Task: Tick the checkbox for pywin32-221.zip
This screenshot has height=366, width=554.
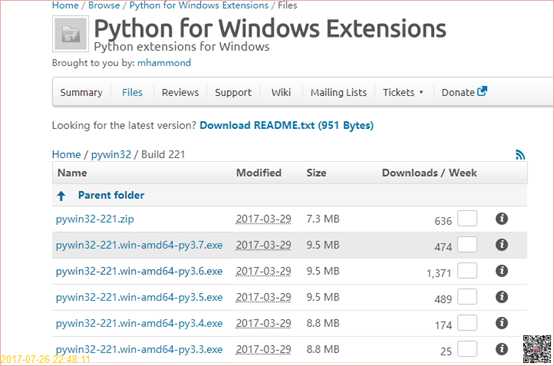Action: pos(467,218)
